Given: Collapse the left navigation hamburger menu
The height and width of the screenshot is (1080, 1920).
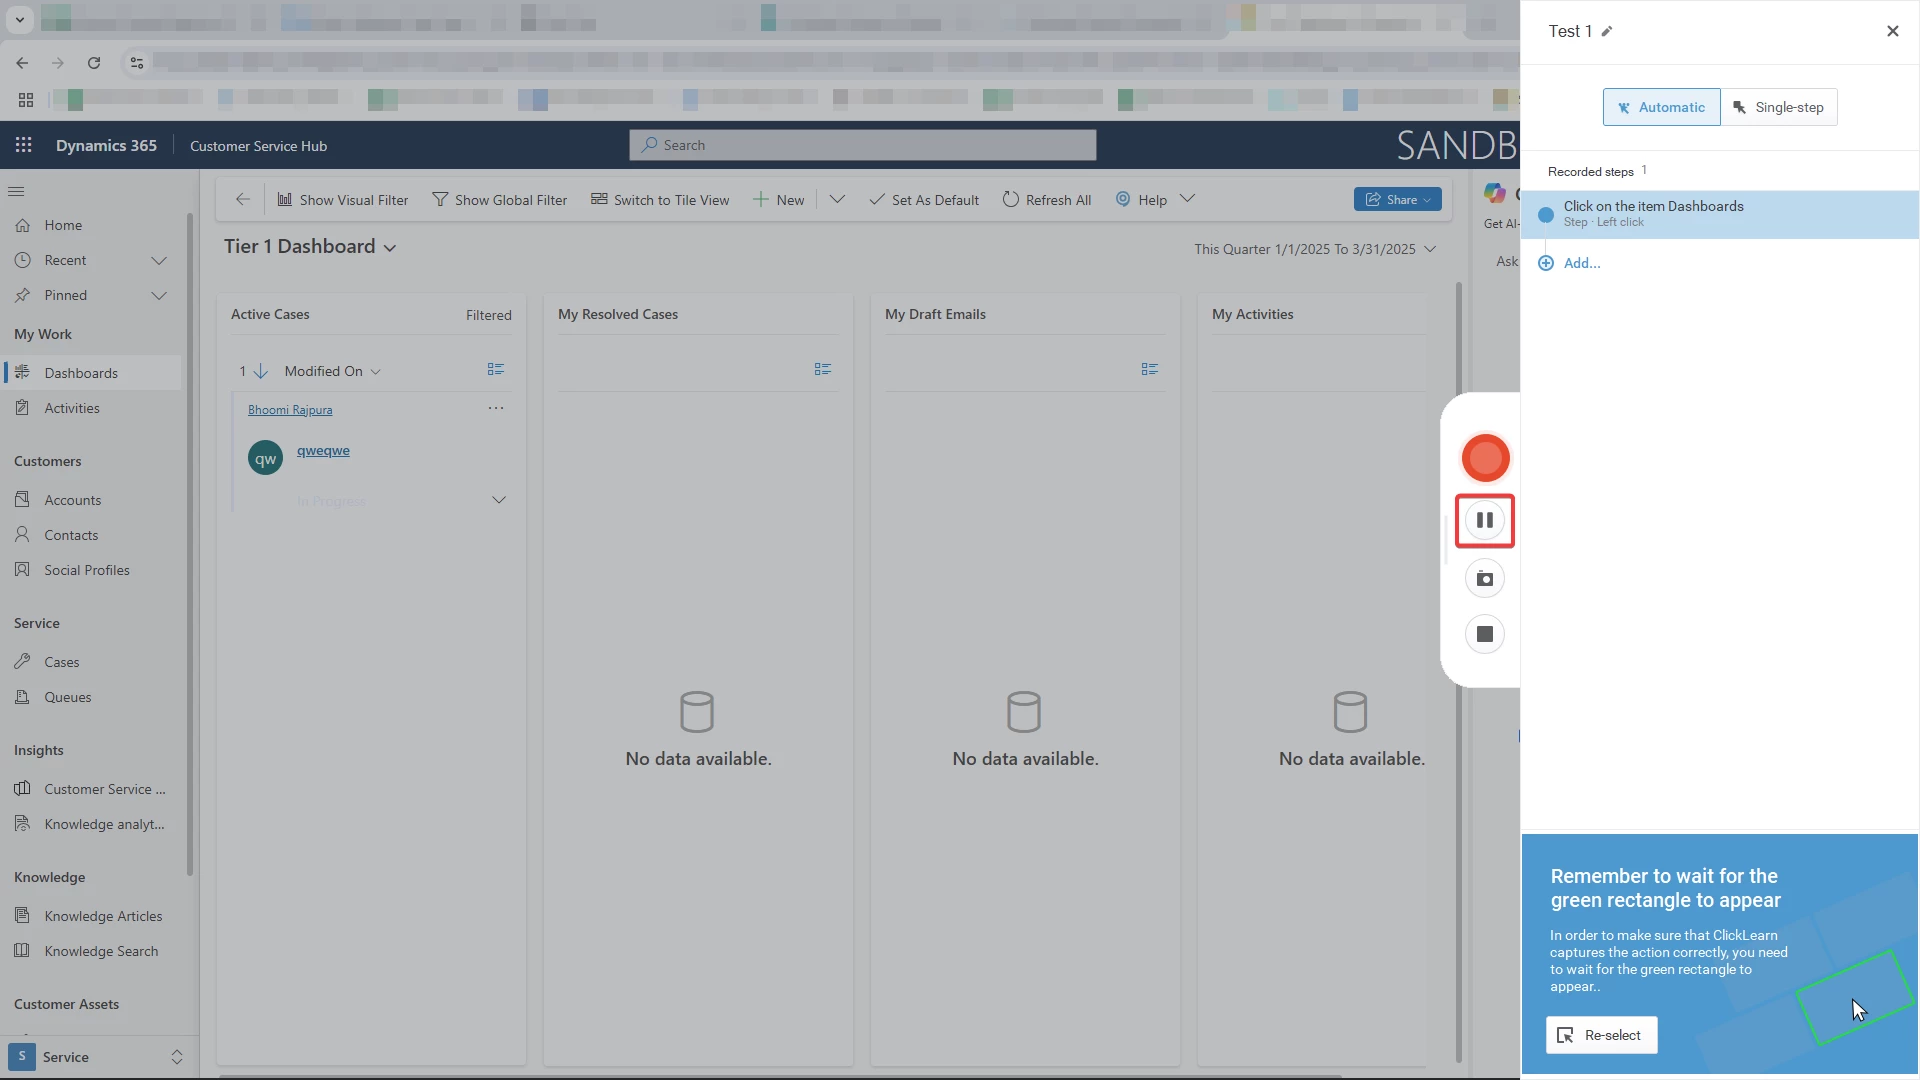Looking at the screenshot, I should pos(16,191).
